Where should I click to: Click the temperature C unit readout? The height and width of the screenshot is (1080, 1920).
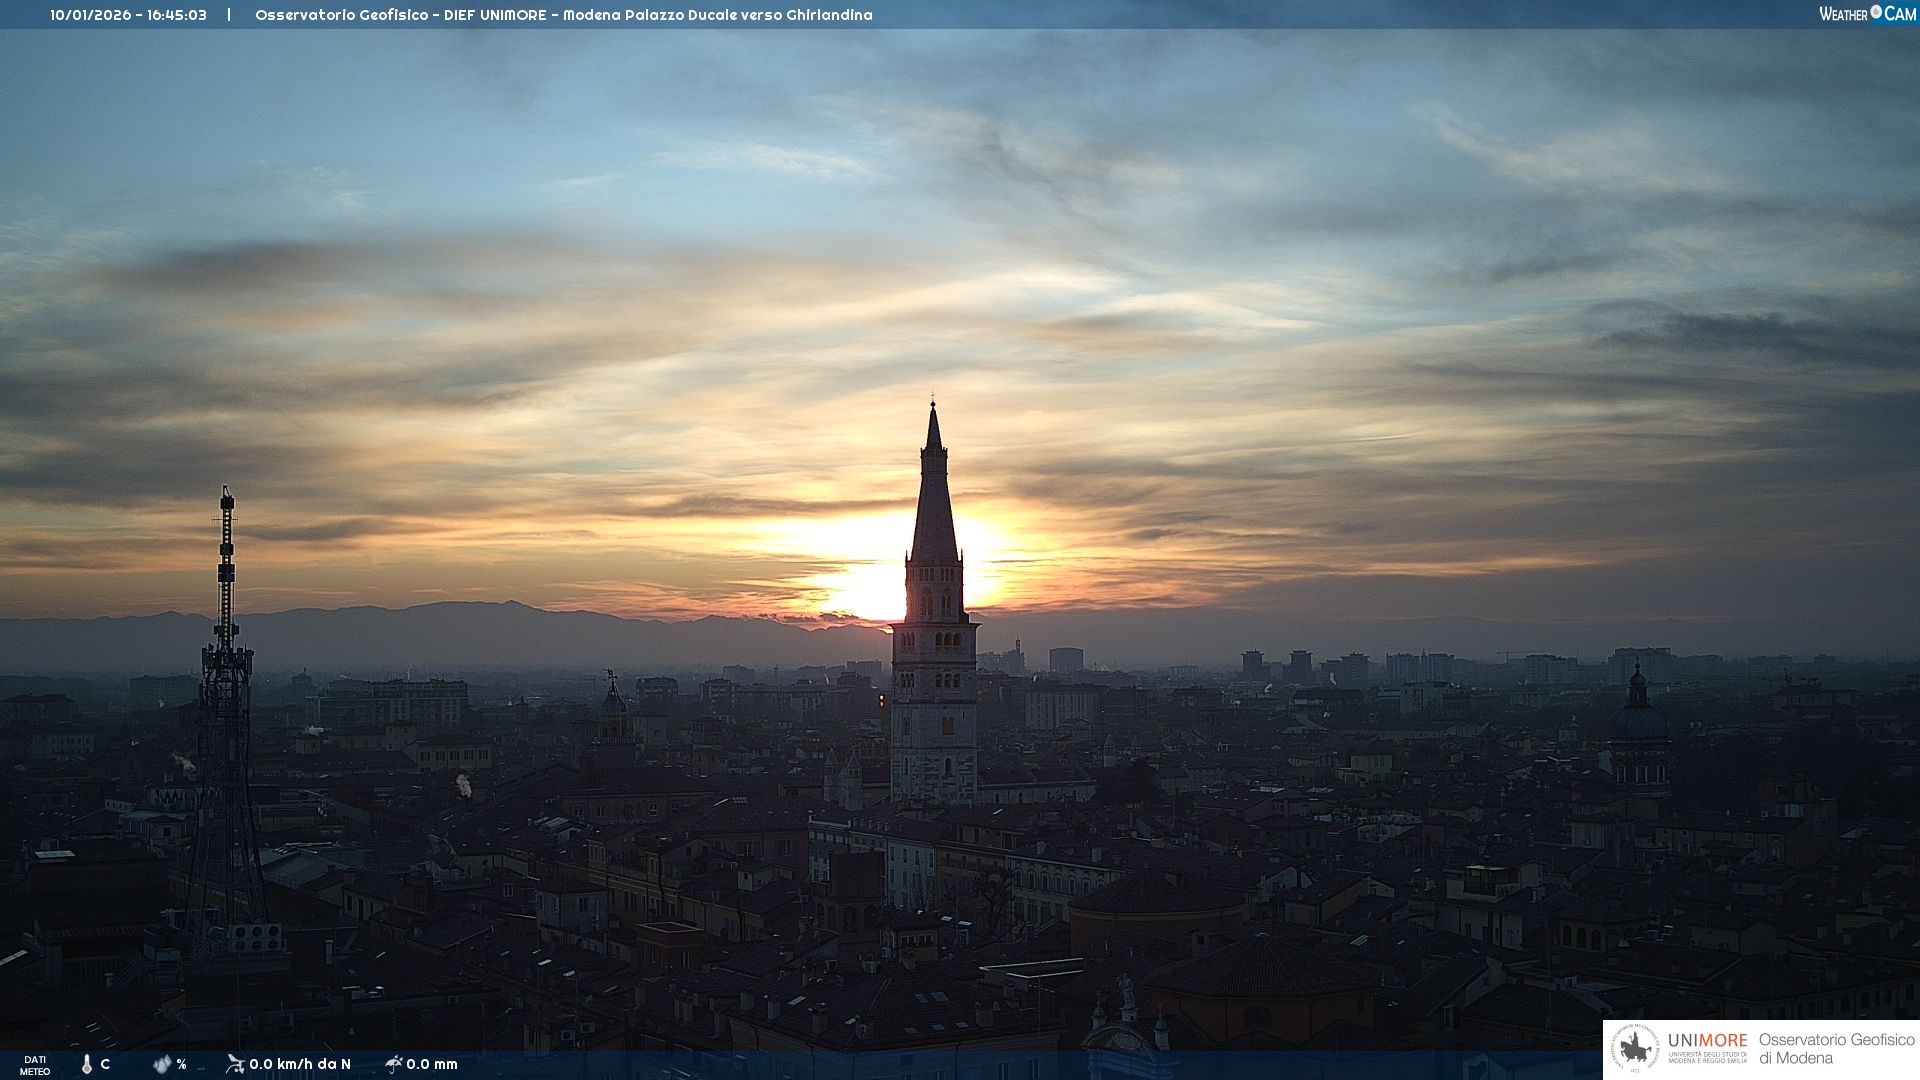pos(105,1064)
